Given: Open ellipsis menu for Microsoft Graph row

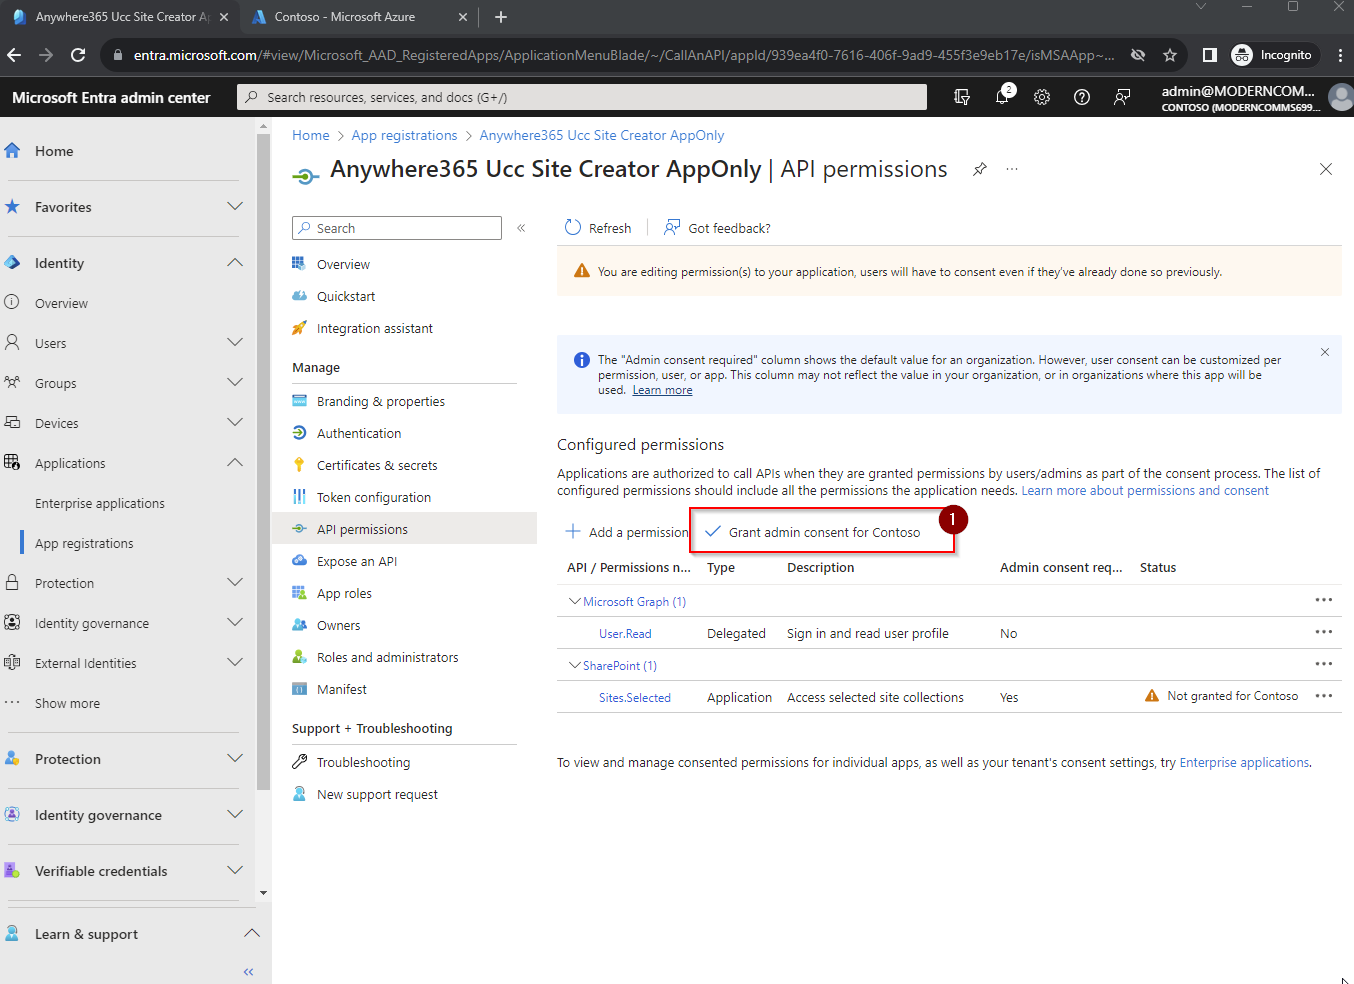Looking at the screenshot, I should [x=1324, y=600].
